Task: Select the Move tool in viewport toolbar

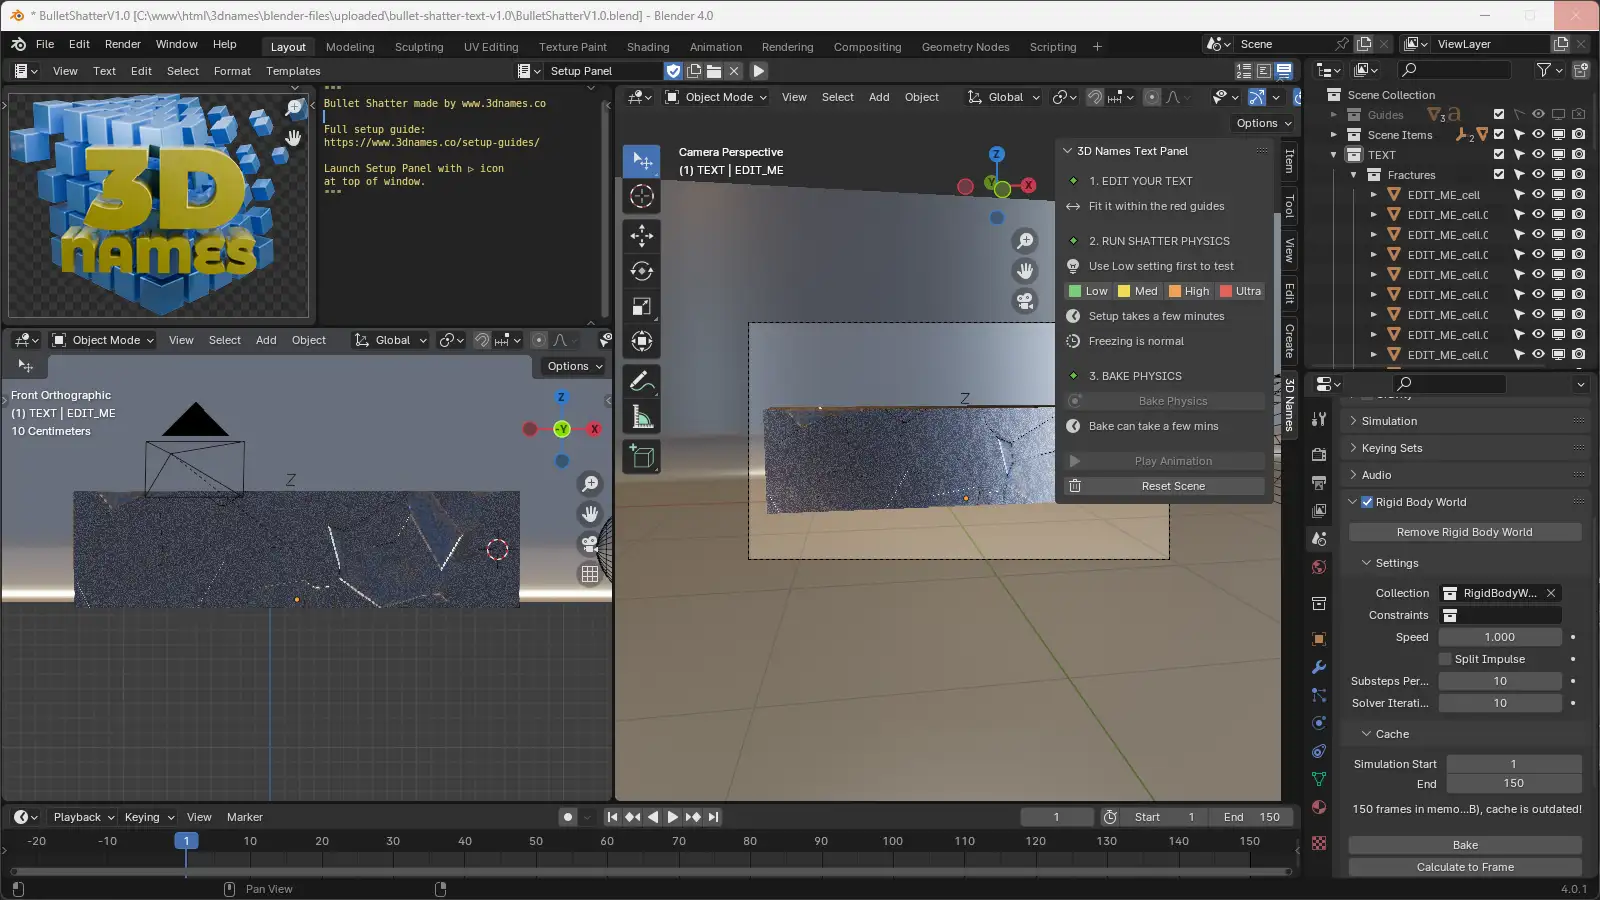Action: click(x=641, y=236)
